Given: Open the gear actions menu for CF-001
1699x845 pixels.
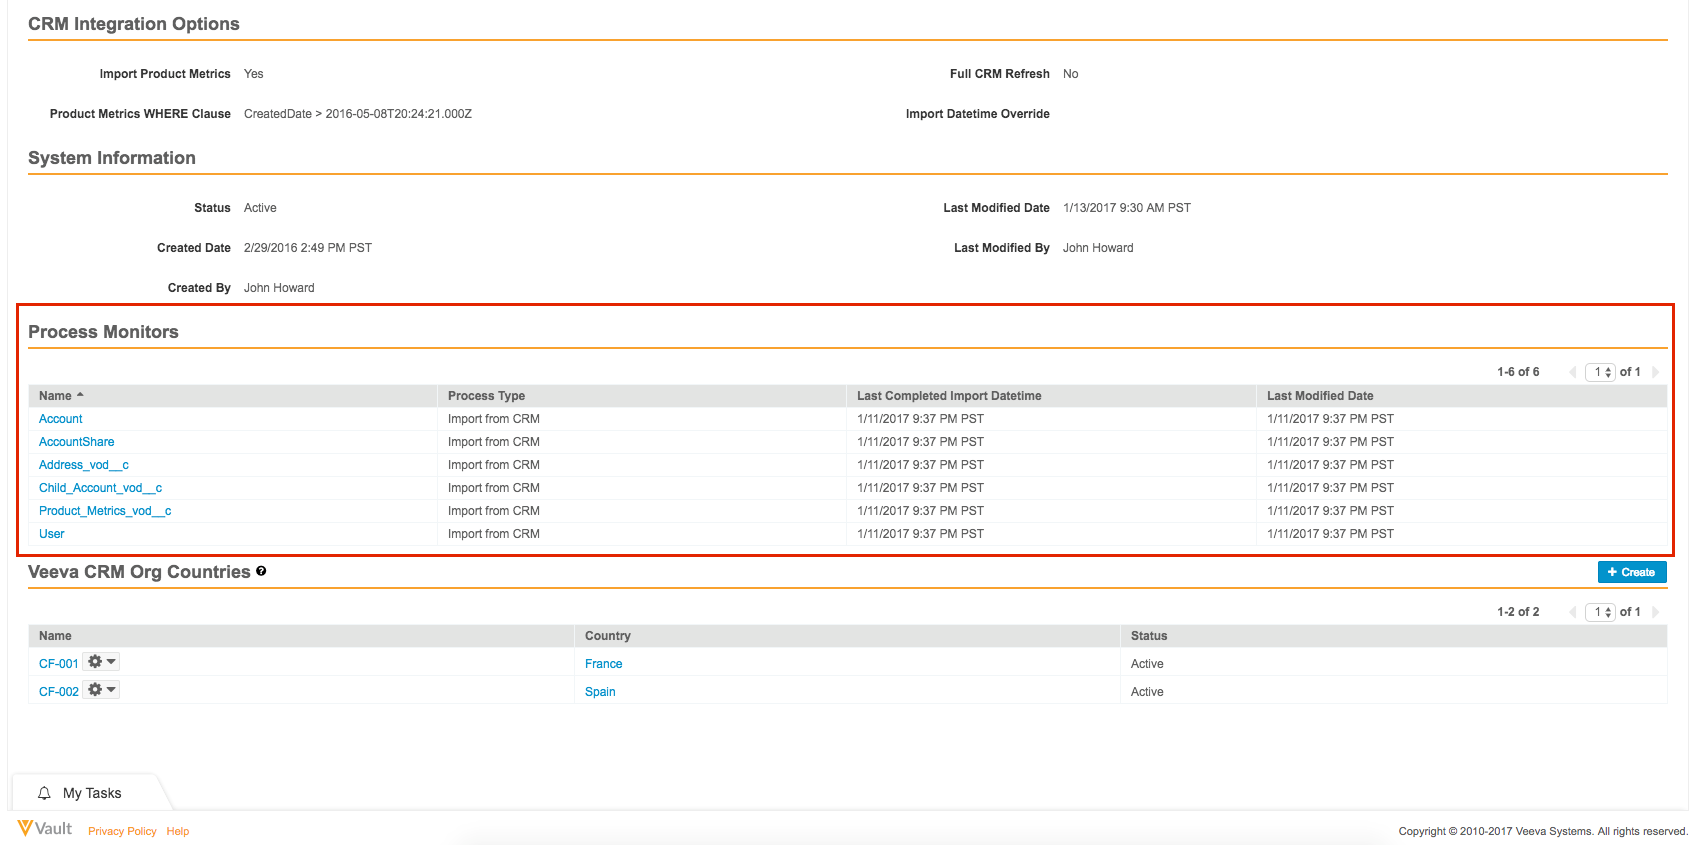Looking at the screenshot, I should (x=101, y=662).
